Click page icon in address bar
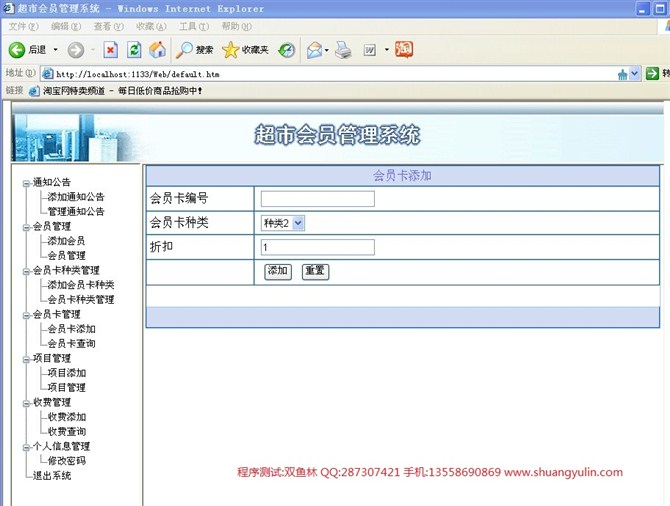Viewport: 670px width, 506px height. (47, 74)
